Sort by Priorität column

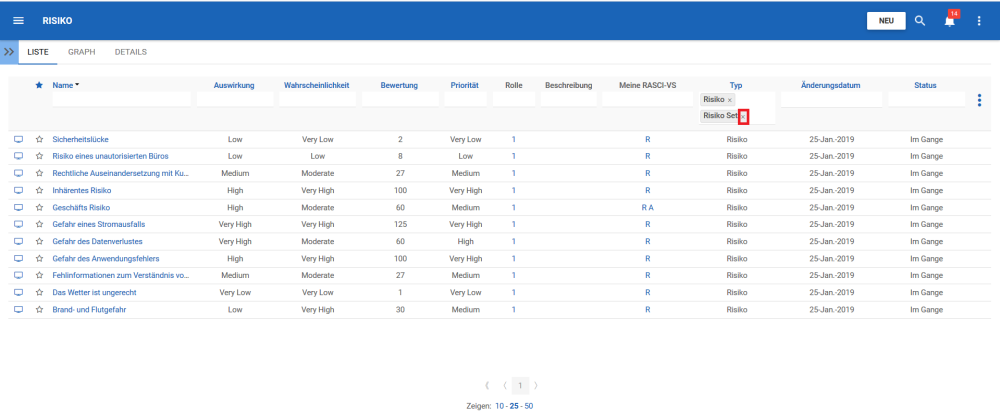(x=464, y=85)
